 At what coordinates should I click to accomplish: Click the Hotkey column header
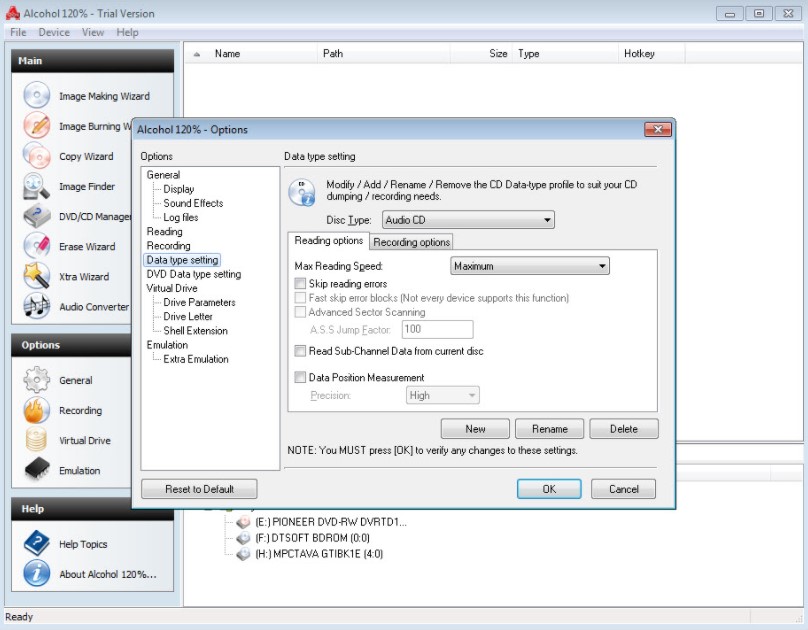(x=652, y=54)
